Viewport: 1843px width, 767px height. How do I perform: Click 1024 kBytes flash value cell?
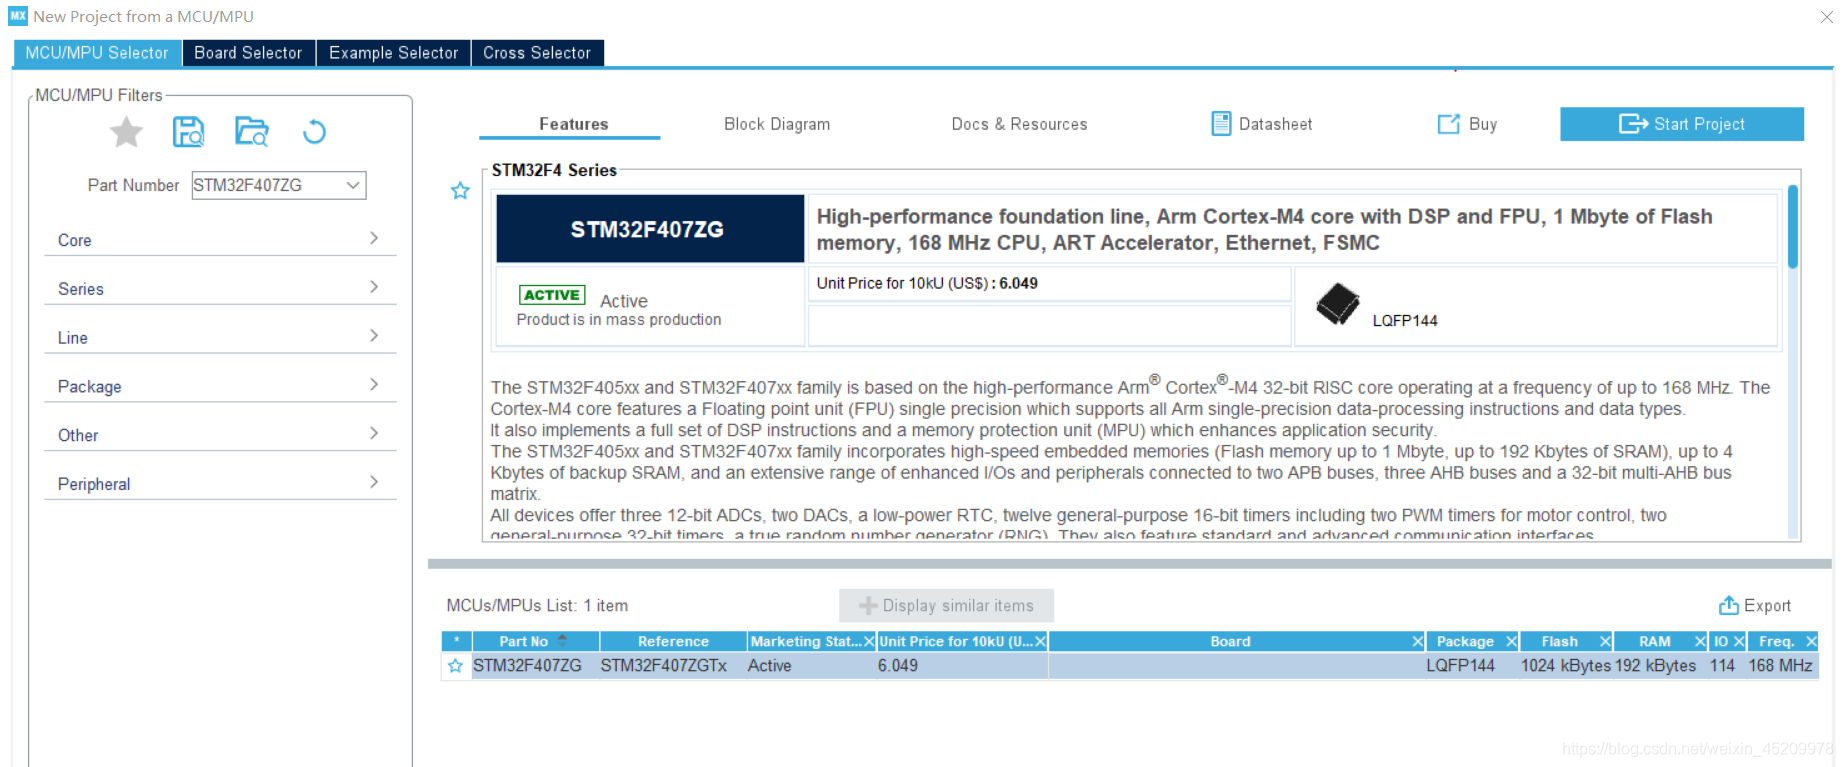(x=1566, y=666)
